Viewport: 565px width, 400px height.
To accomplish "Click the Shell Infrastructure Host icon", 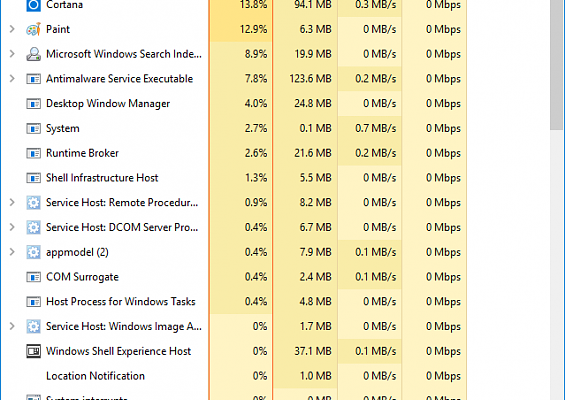I will 34,178.
